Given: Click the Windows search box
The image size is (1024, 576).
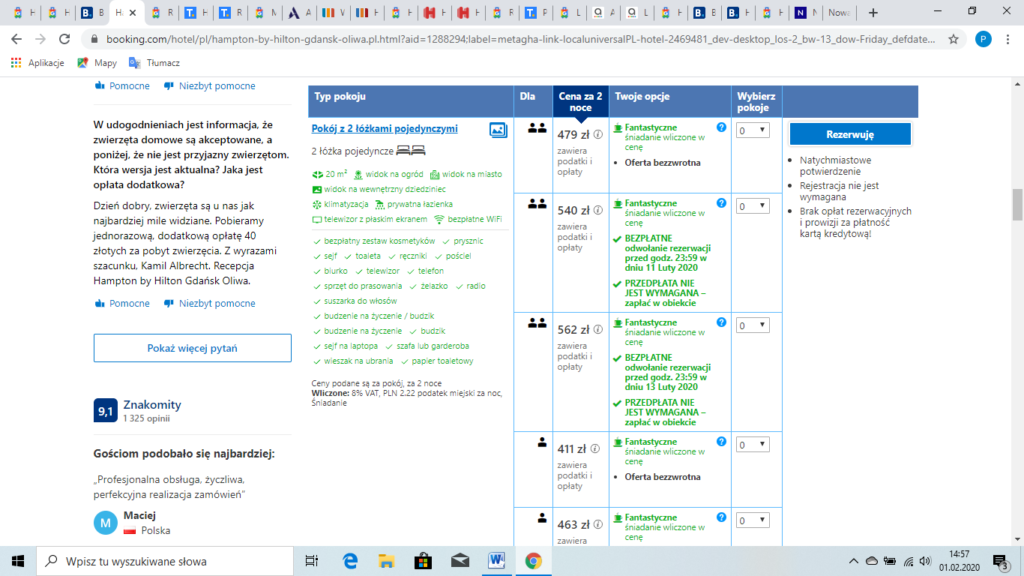Looking at the screenshot, I should [x=165, y=561].
